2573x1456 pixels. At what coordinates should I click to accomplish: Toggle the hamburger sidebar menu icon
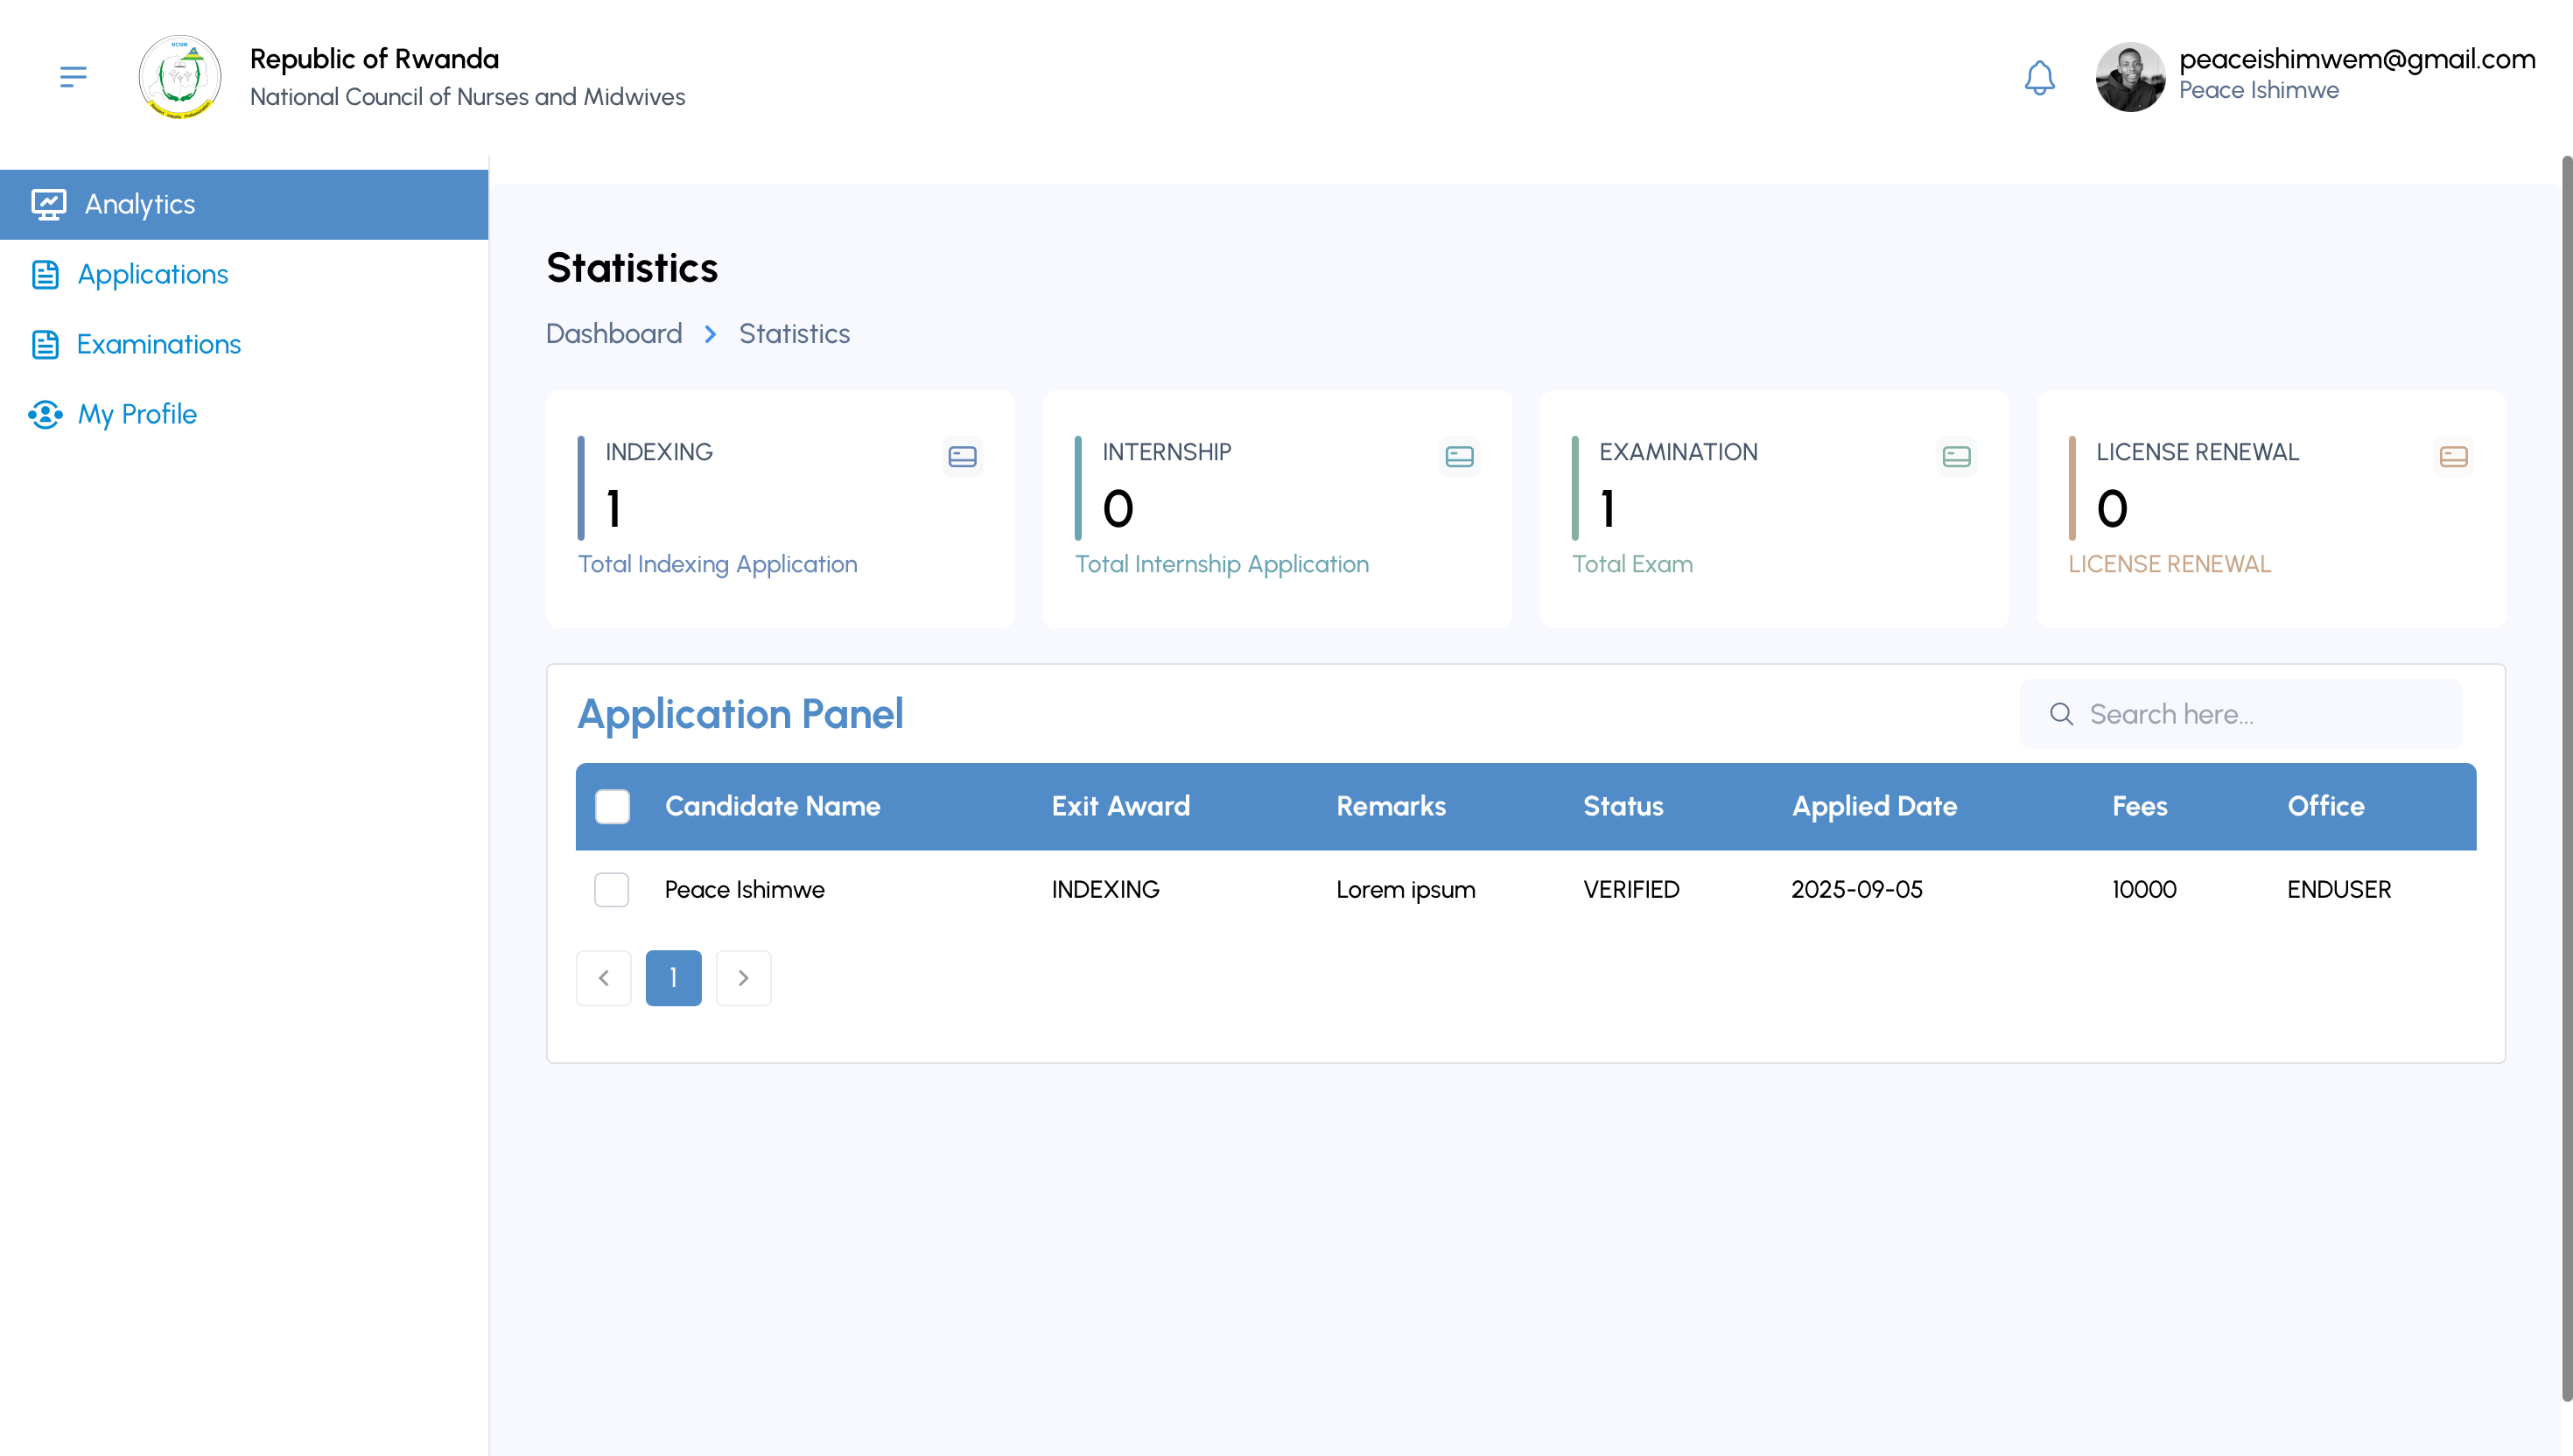pos(73,77)
